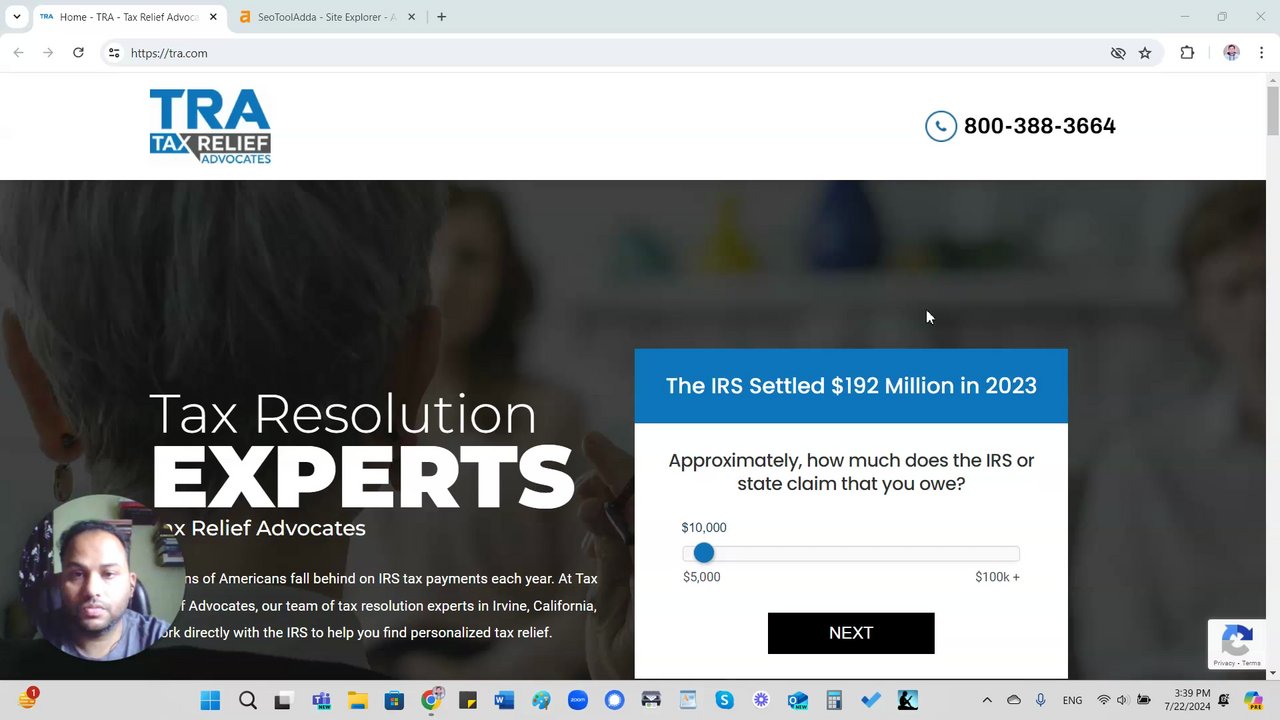Viewport: 1280px width, 720px height.
Task: Click the NEXT button in the form
Action: click(x=851, y=633)
